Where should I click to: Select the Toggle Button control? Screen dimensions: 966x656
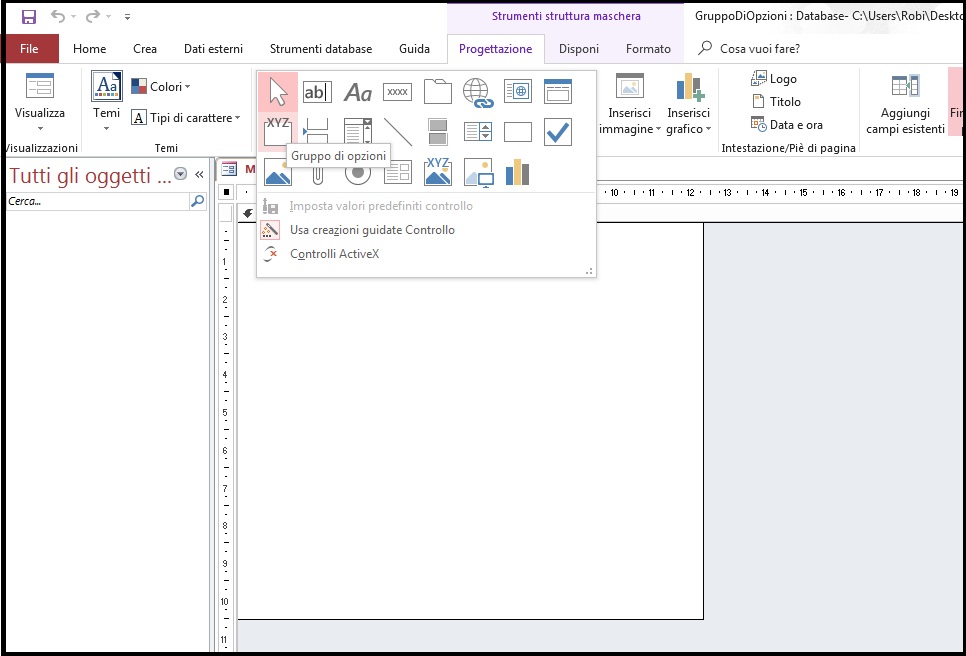pos(437,131)
